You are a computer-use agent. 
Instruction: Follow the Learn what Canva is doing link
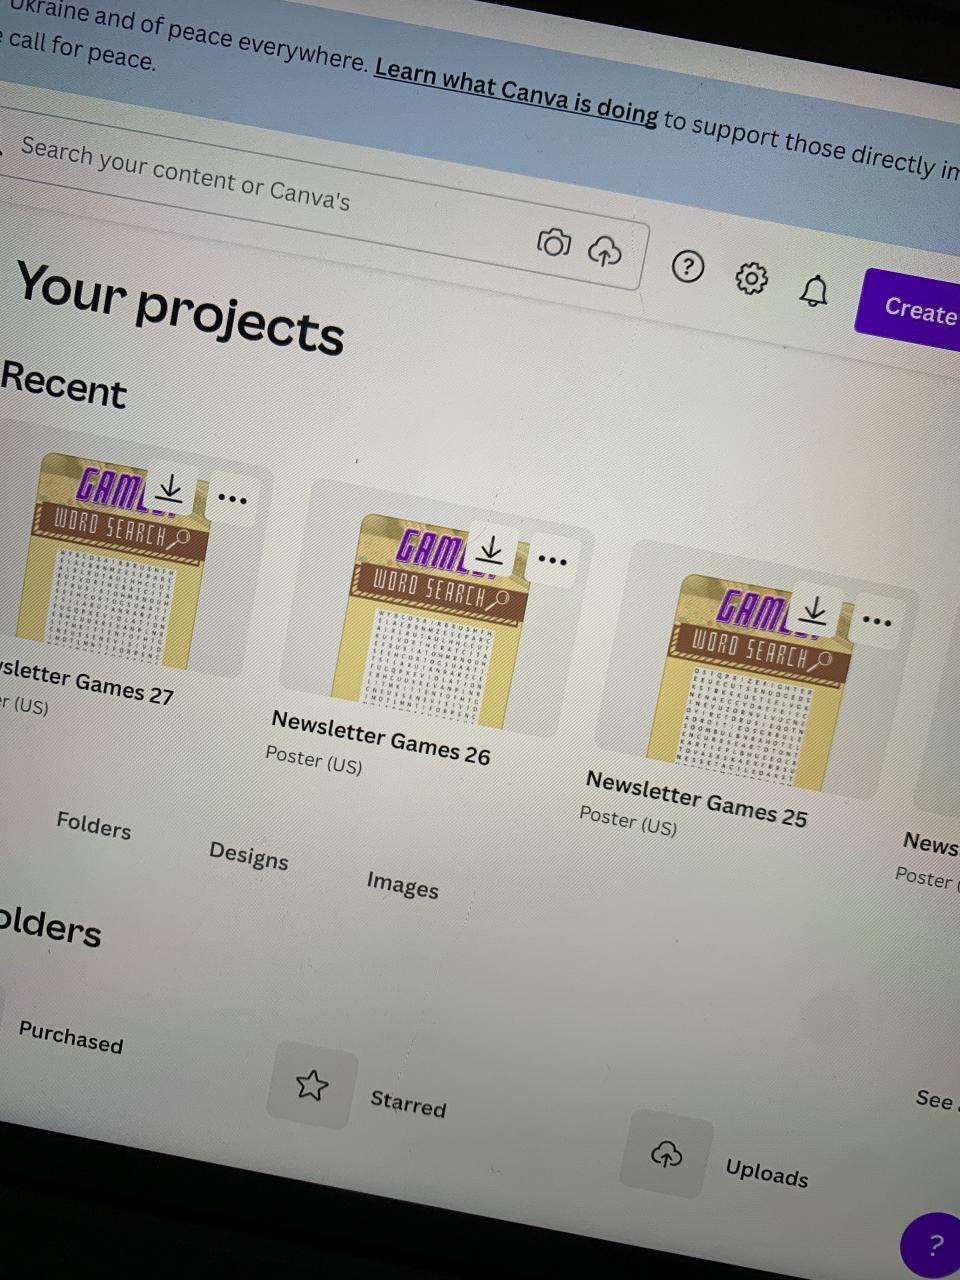pyautogui.click(x=516, y=90)
